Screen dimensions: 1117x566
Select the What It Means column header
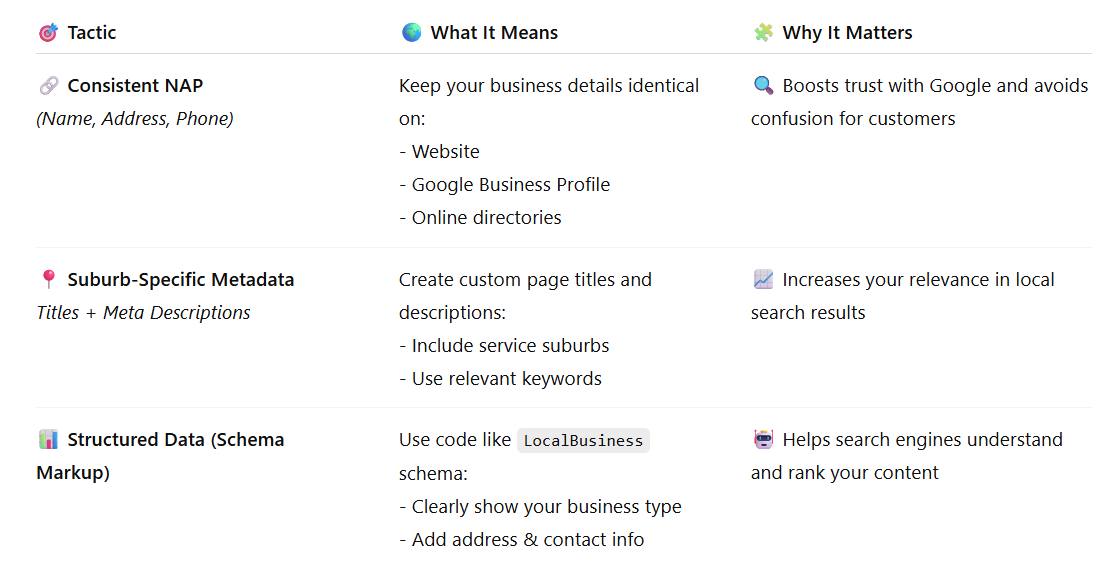(494, 33)
